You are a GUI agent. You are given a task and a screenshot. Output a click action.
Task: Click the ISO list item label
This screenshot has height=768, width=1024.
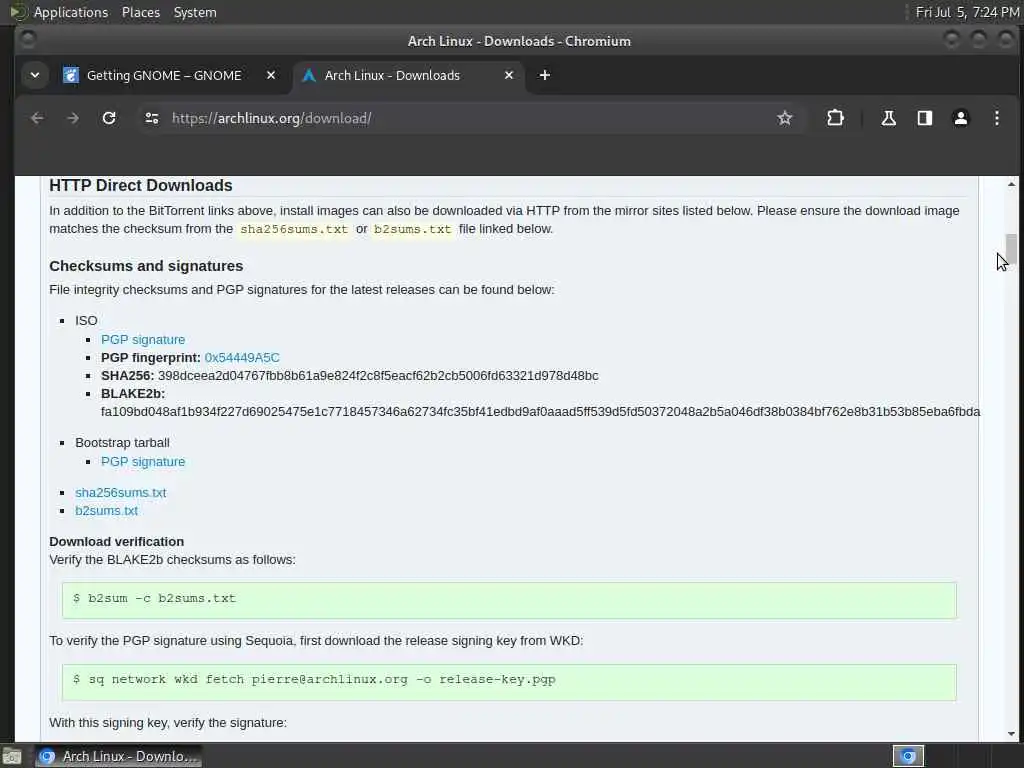(86, 321)
